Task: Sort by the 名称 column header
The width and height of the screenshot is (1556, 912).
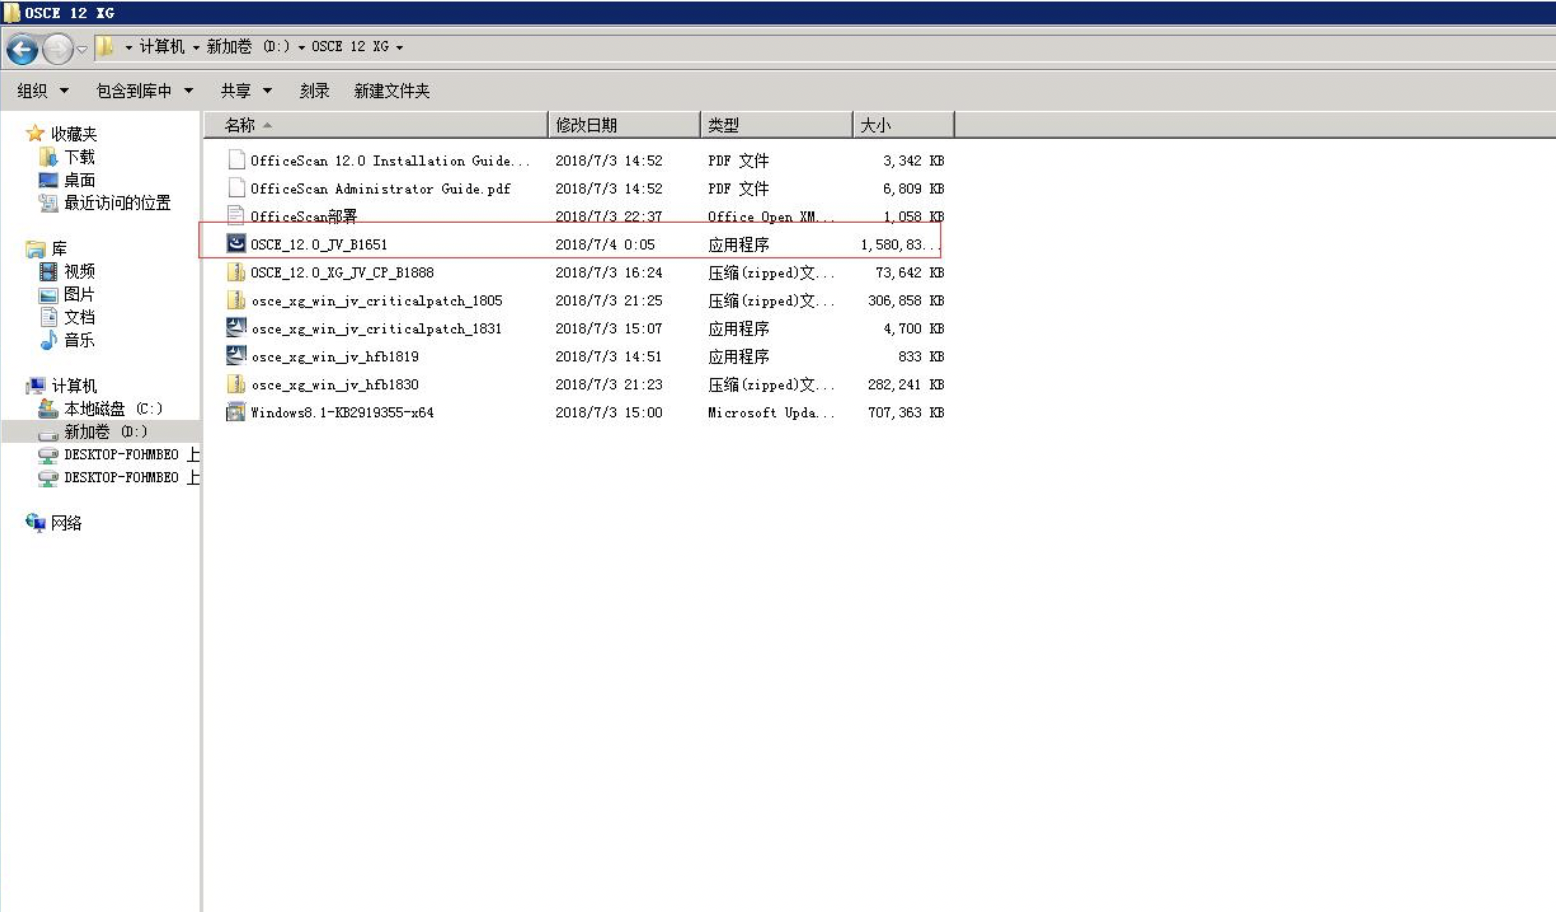Action: click(x=376, y=125)
